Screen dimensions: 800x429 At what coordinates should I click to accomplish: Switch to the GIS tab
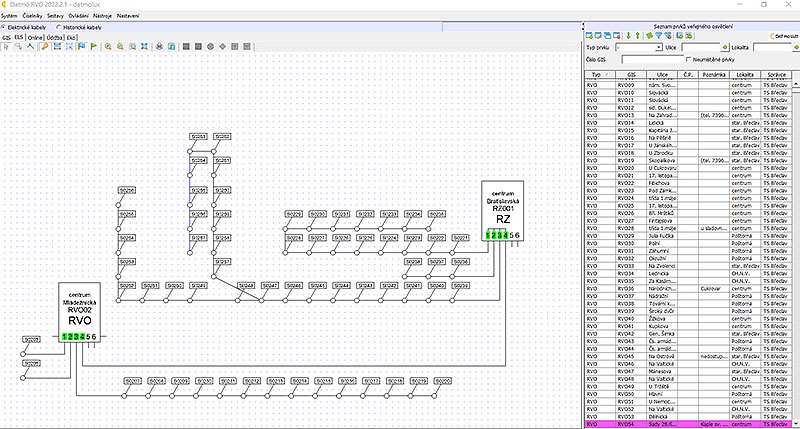(x=6, y=38)
